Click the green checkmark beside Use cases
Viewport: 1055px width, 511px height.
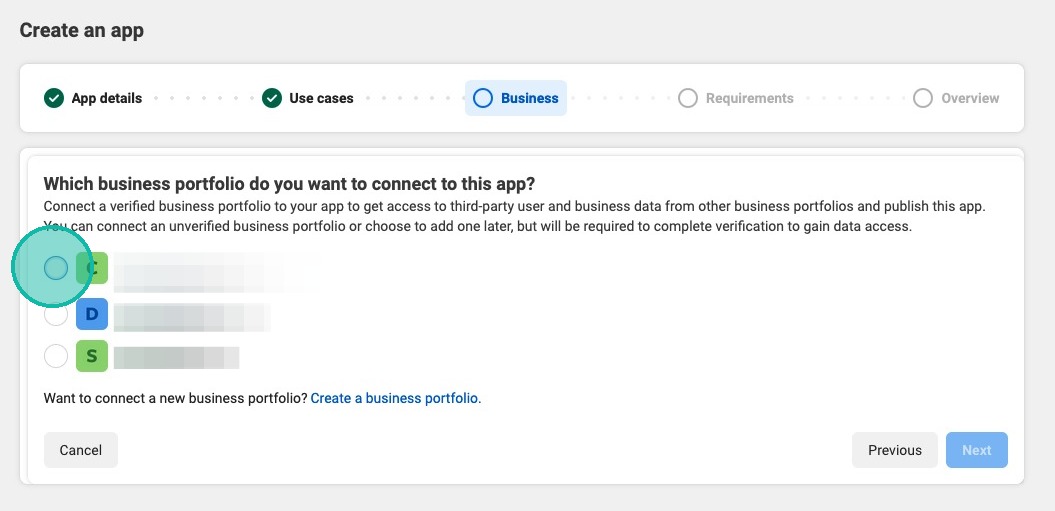click(x=272, y=98)
